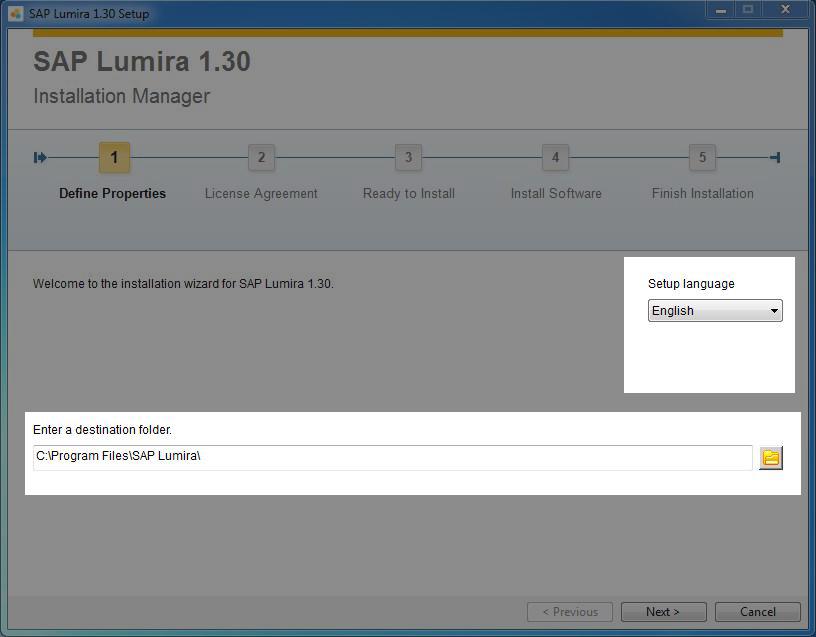This screenshot has height=637, width=816.
Task: Select step 2 License Agreement marker
Action: point(261,157)
